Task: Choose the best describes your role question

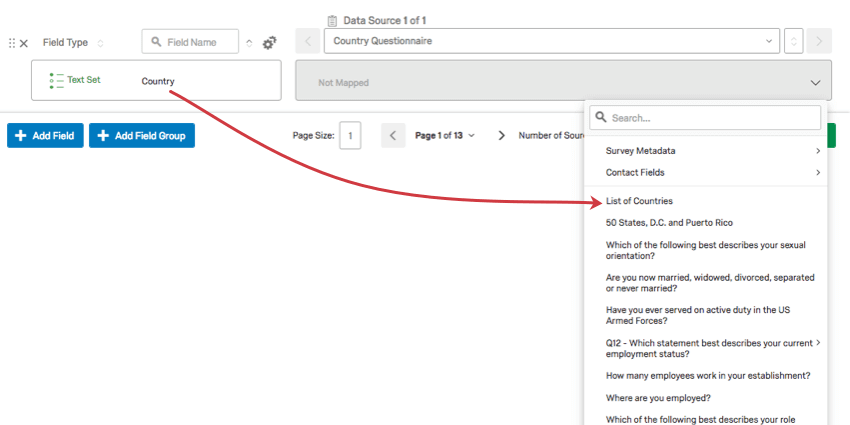Action: point(700,419)
